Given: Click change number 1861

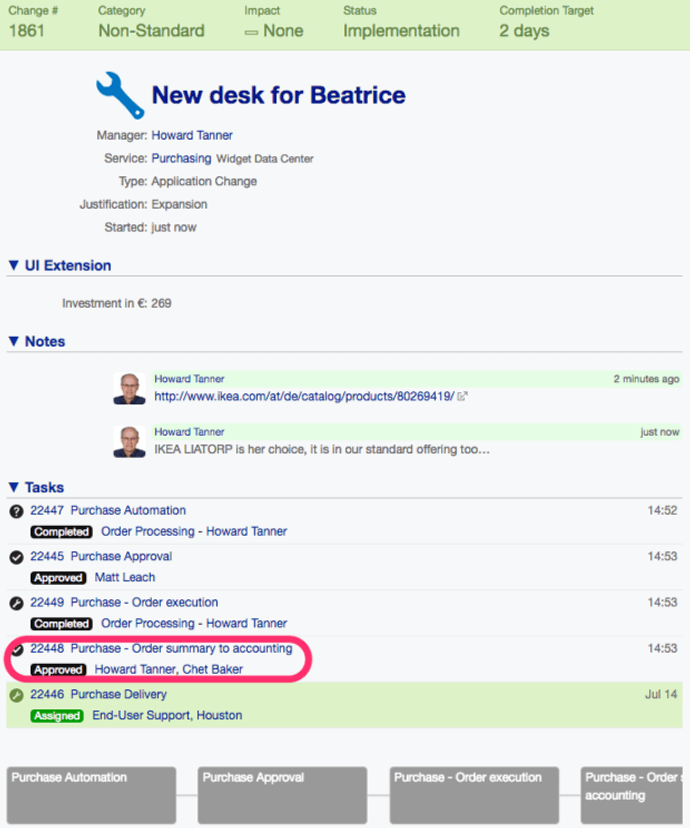Looking at the screenshot, I should tap(27, 31).
